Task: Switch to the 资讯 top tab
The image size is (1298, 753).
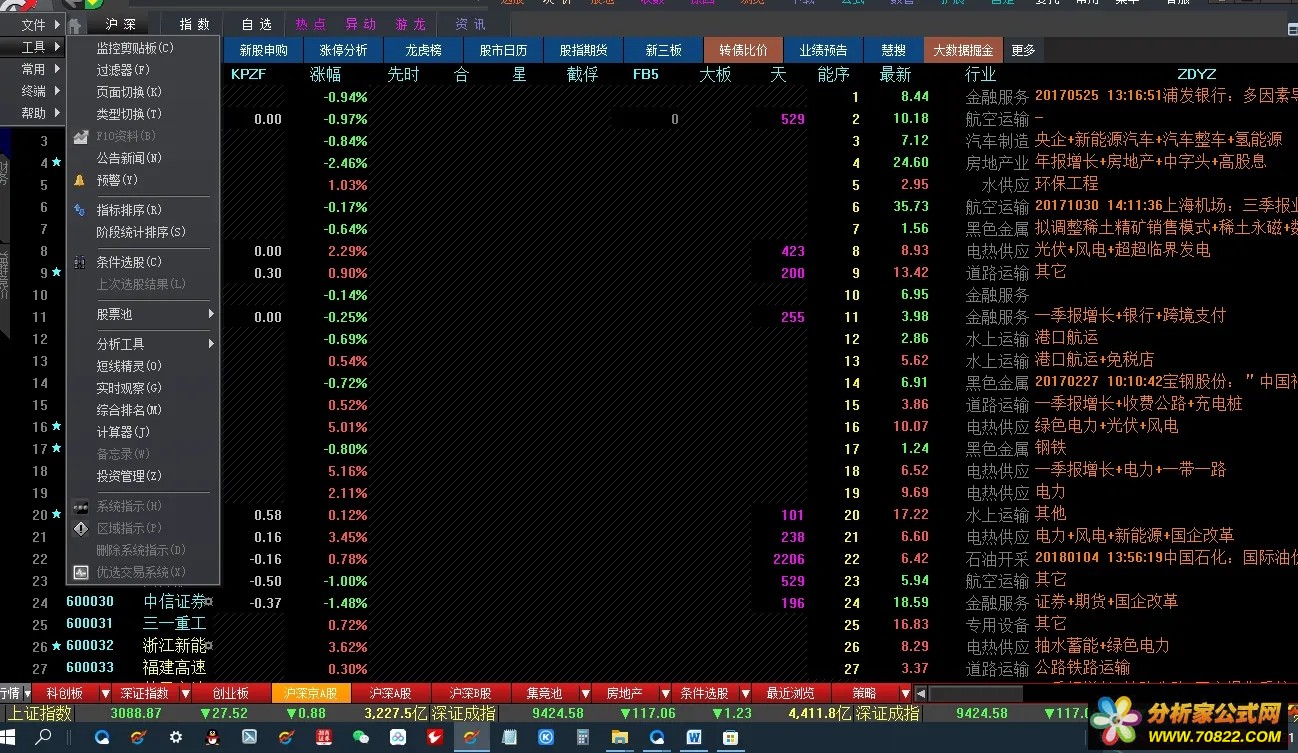Action: [x=470, y=25]
